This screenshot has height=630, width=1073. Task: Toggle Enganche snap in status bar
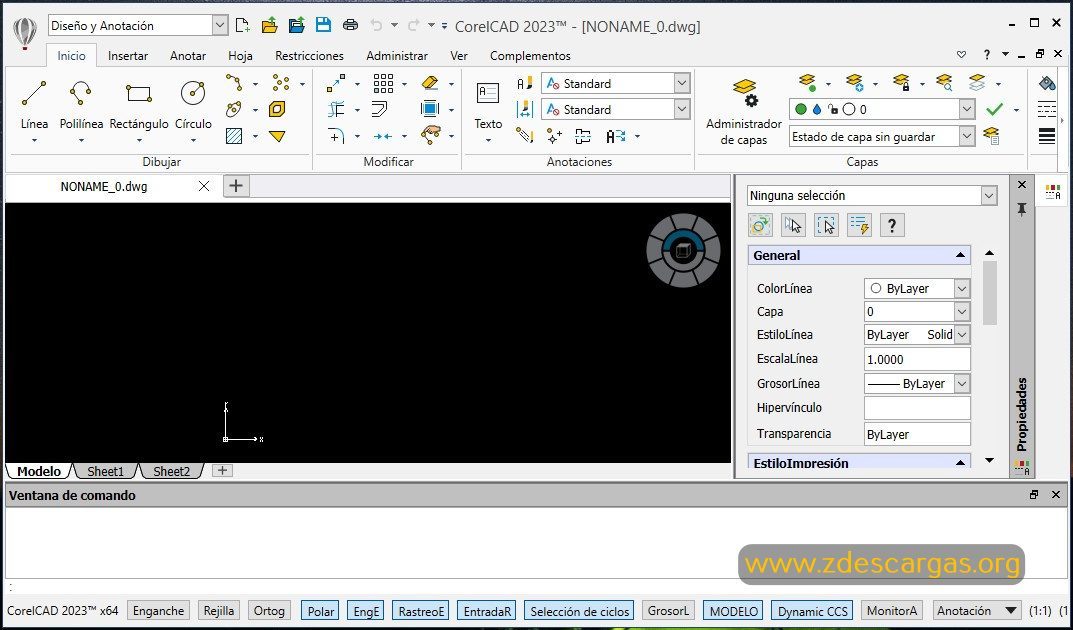click(x=159, y=611)
